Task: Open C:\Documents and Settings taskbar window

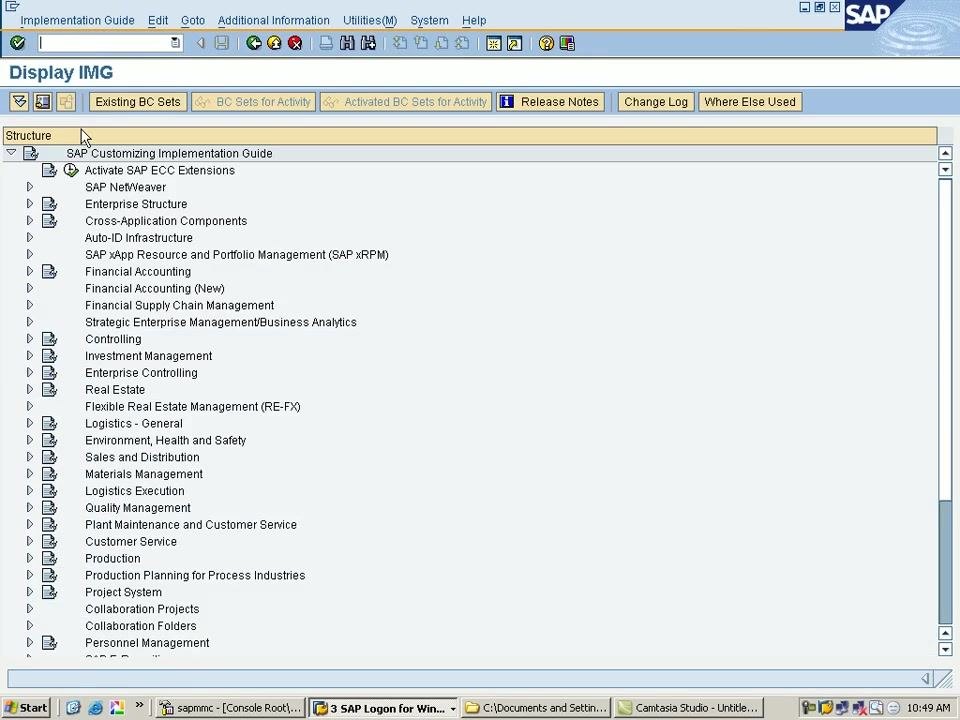Action: (x=536, y=708)
